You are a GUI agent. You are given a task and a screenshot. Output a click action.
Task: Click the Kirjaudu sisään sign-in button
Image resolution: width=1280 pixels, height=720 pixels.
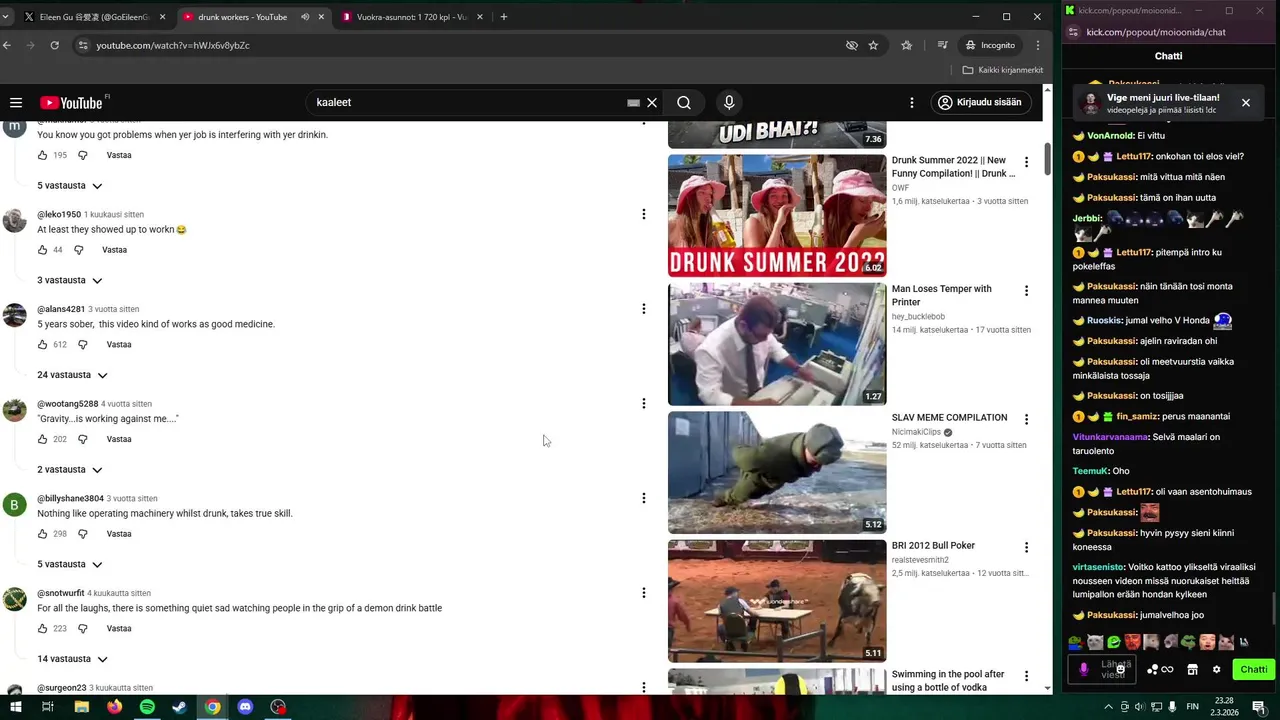980,102
